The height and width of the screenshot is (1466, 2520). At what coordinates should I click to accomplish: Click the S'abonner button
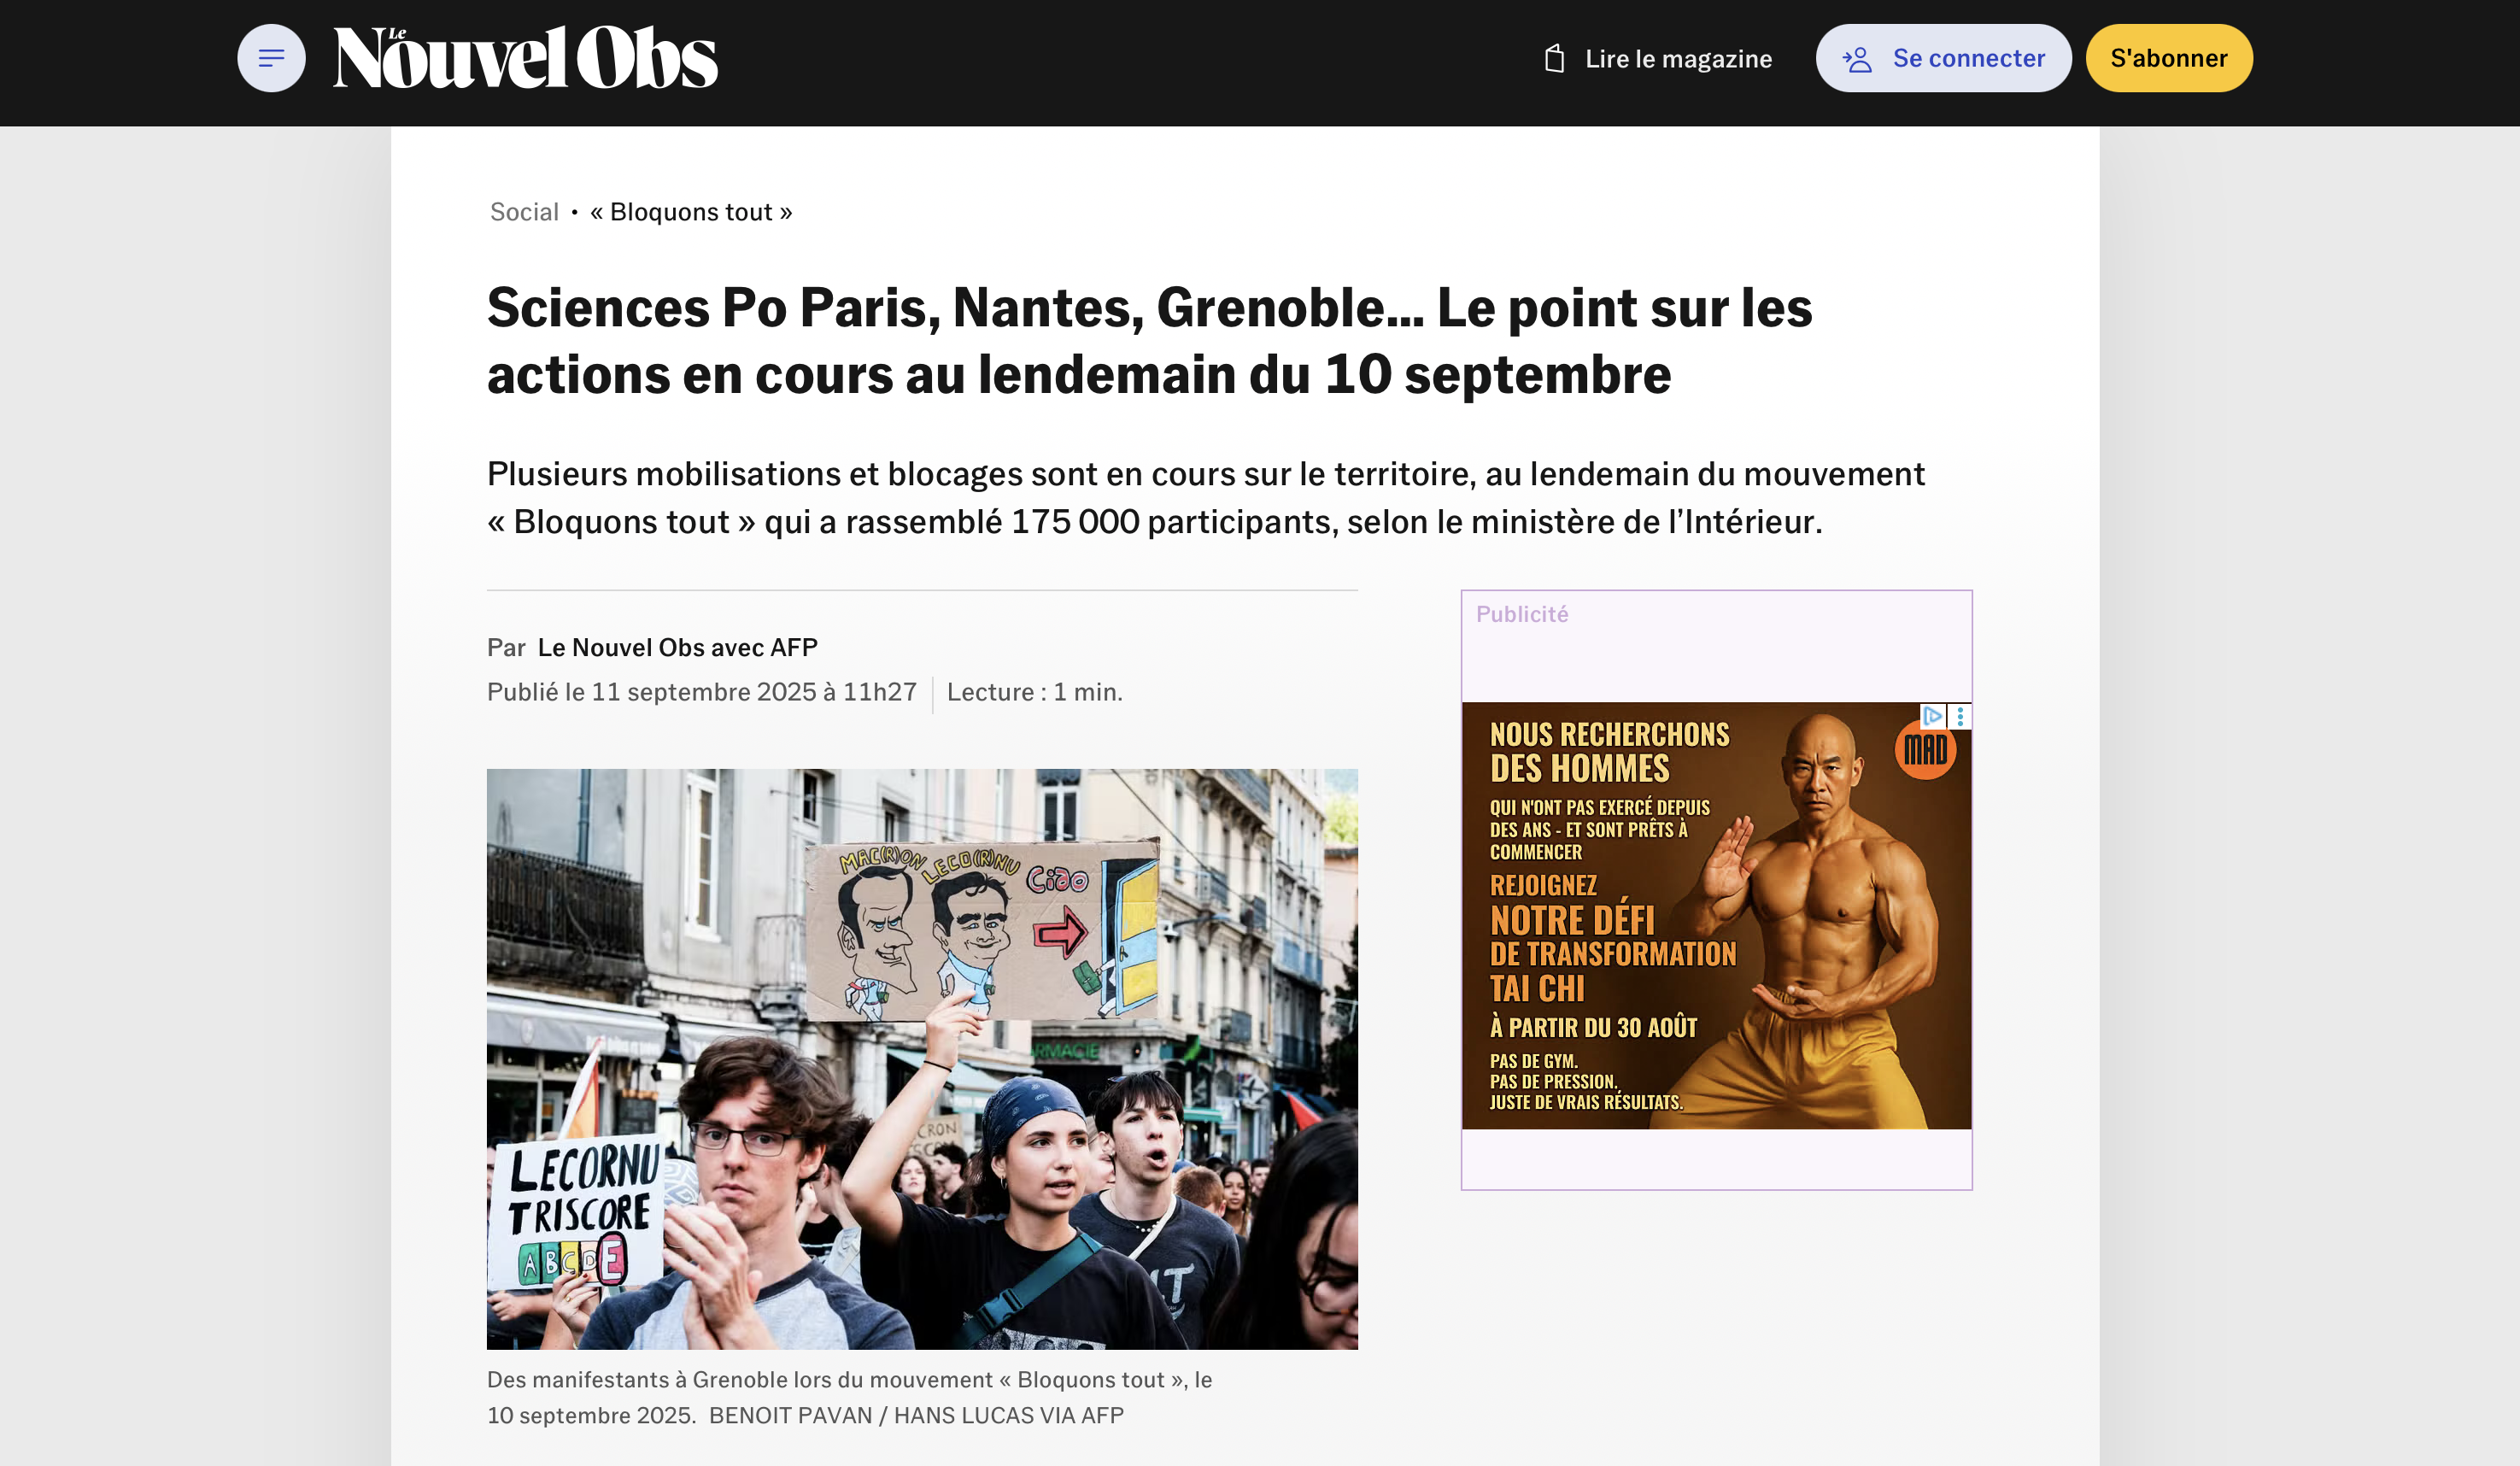[2168, 58]
